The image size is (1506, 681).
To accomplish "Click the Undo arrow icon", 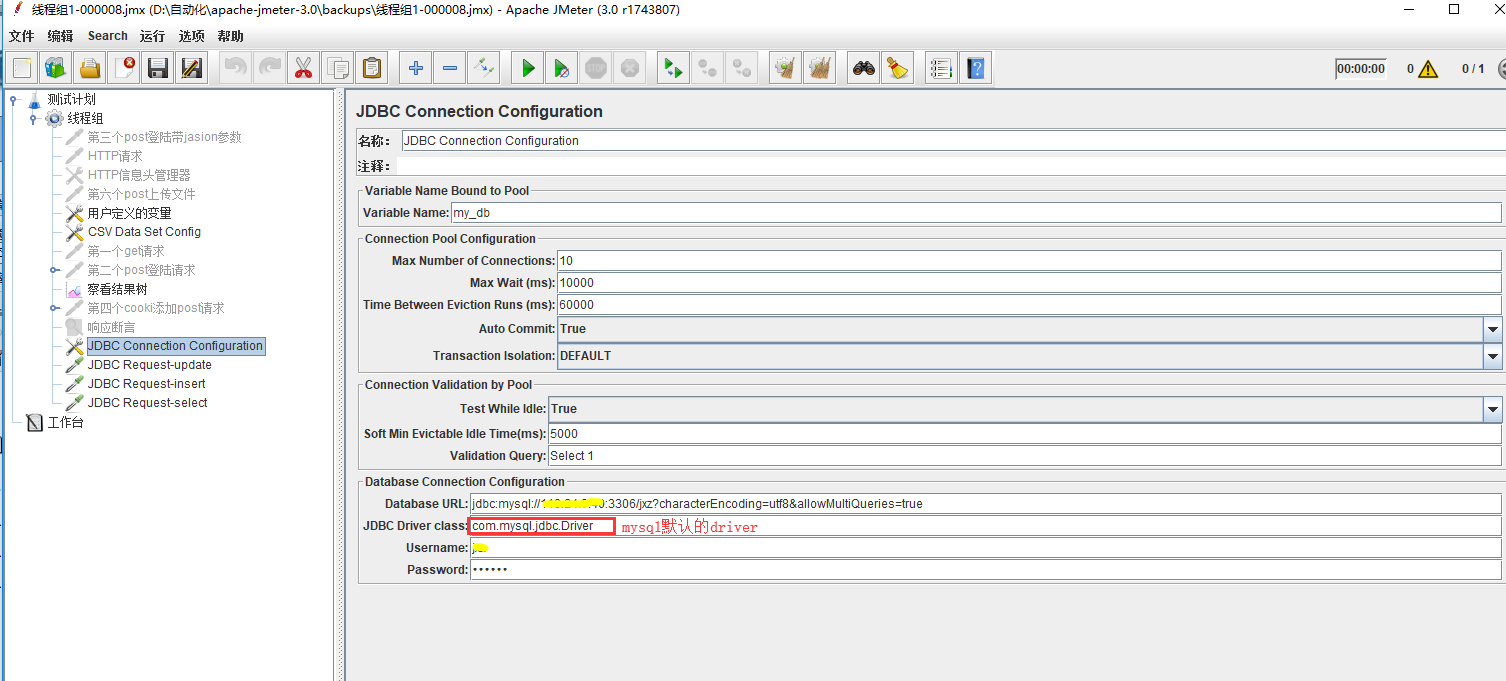I will click(236, 68).
